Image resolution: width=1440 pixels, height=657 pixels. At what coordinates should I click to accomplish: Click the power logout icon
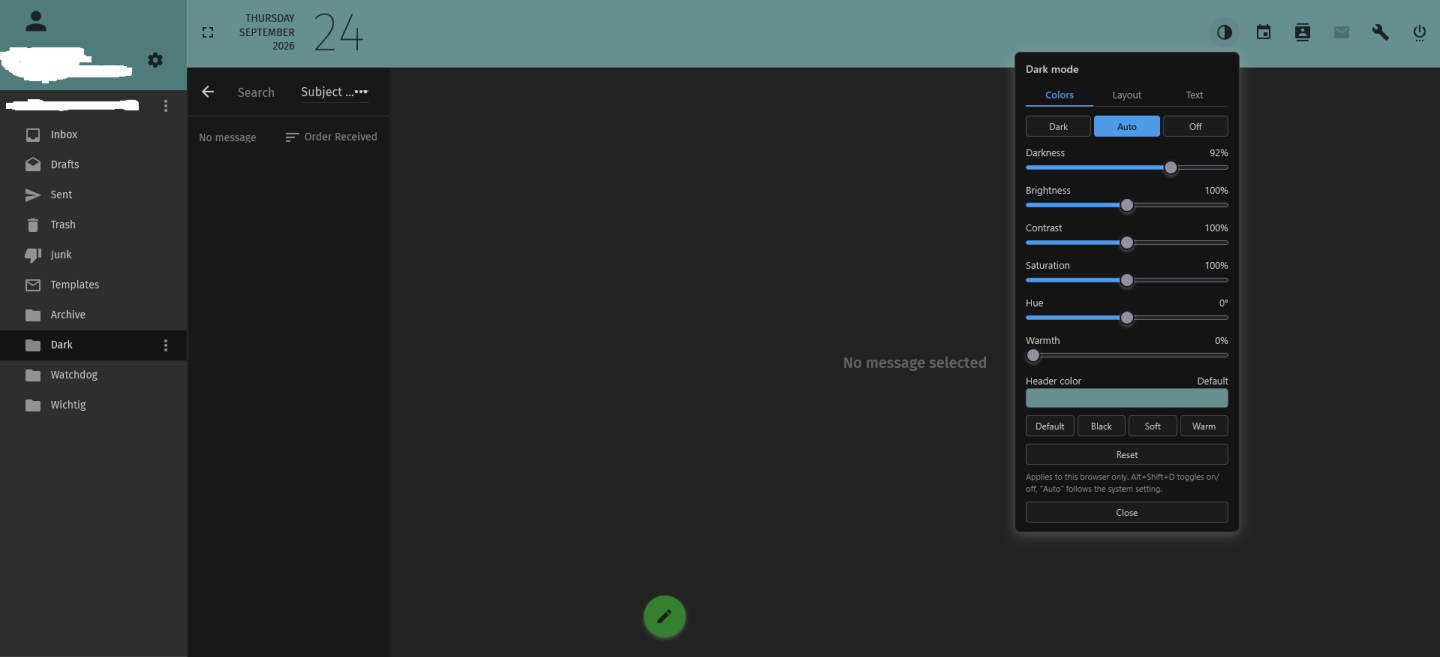[x=1419, y=32]
